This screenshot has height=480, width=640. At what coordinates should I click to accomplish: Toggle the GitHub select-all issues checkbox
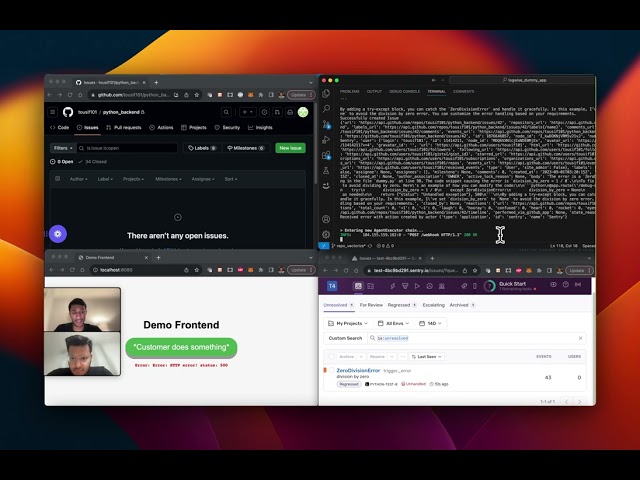58,179
